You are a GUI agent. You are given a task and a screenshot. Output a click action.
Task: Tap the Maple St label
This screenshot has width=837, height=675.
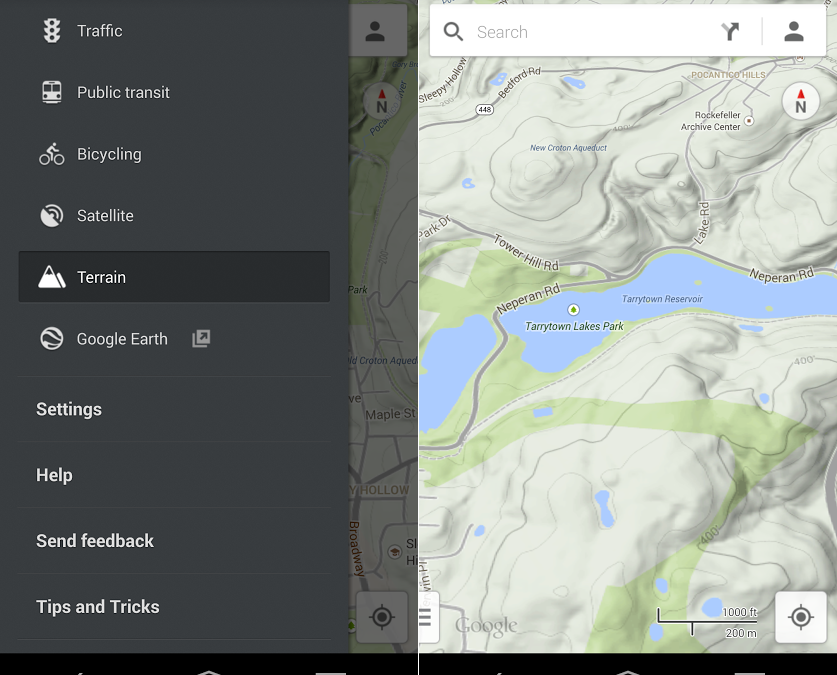[x=391, y=414]
